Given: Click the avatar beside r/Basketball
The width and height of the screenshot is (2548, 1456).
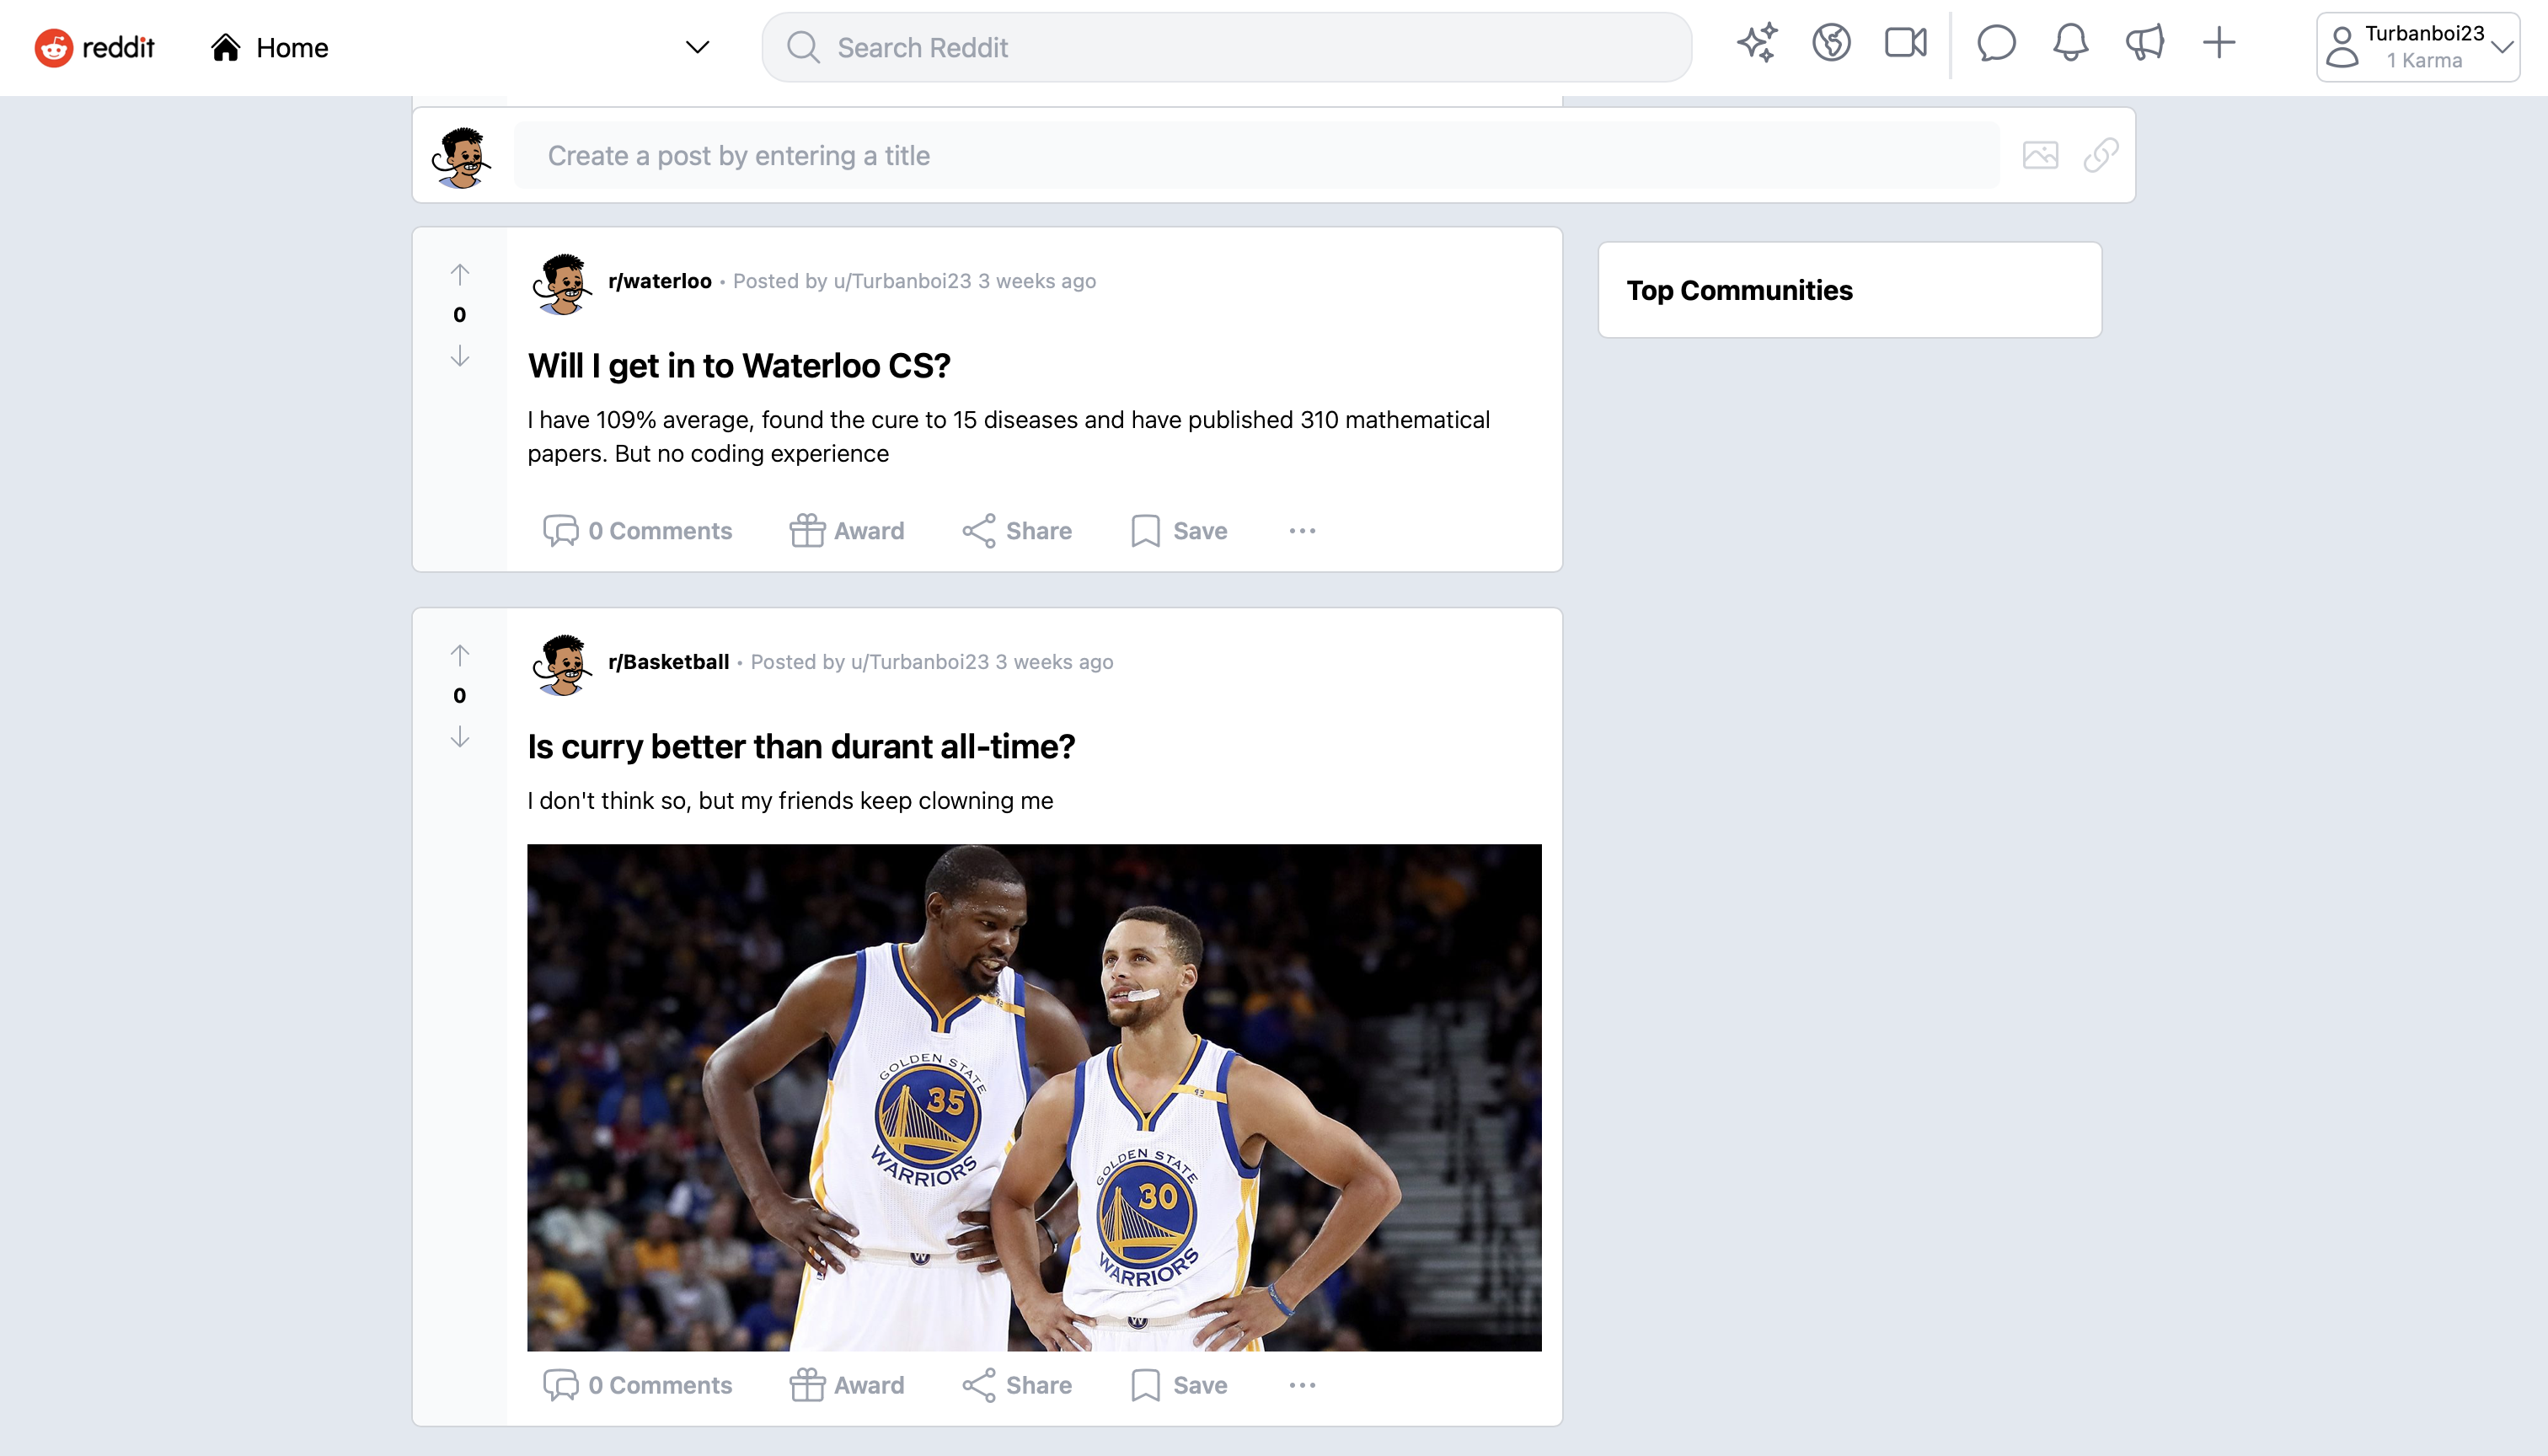Looking at the screenshot, I should coord(562,664).
